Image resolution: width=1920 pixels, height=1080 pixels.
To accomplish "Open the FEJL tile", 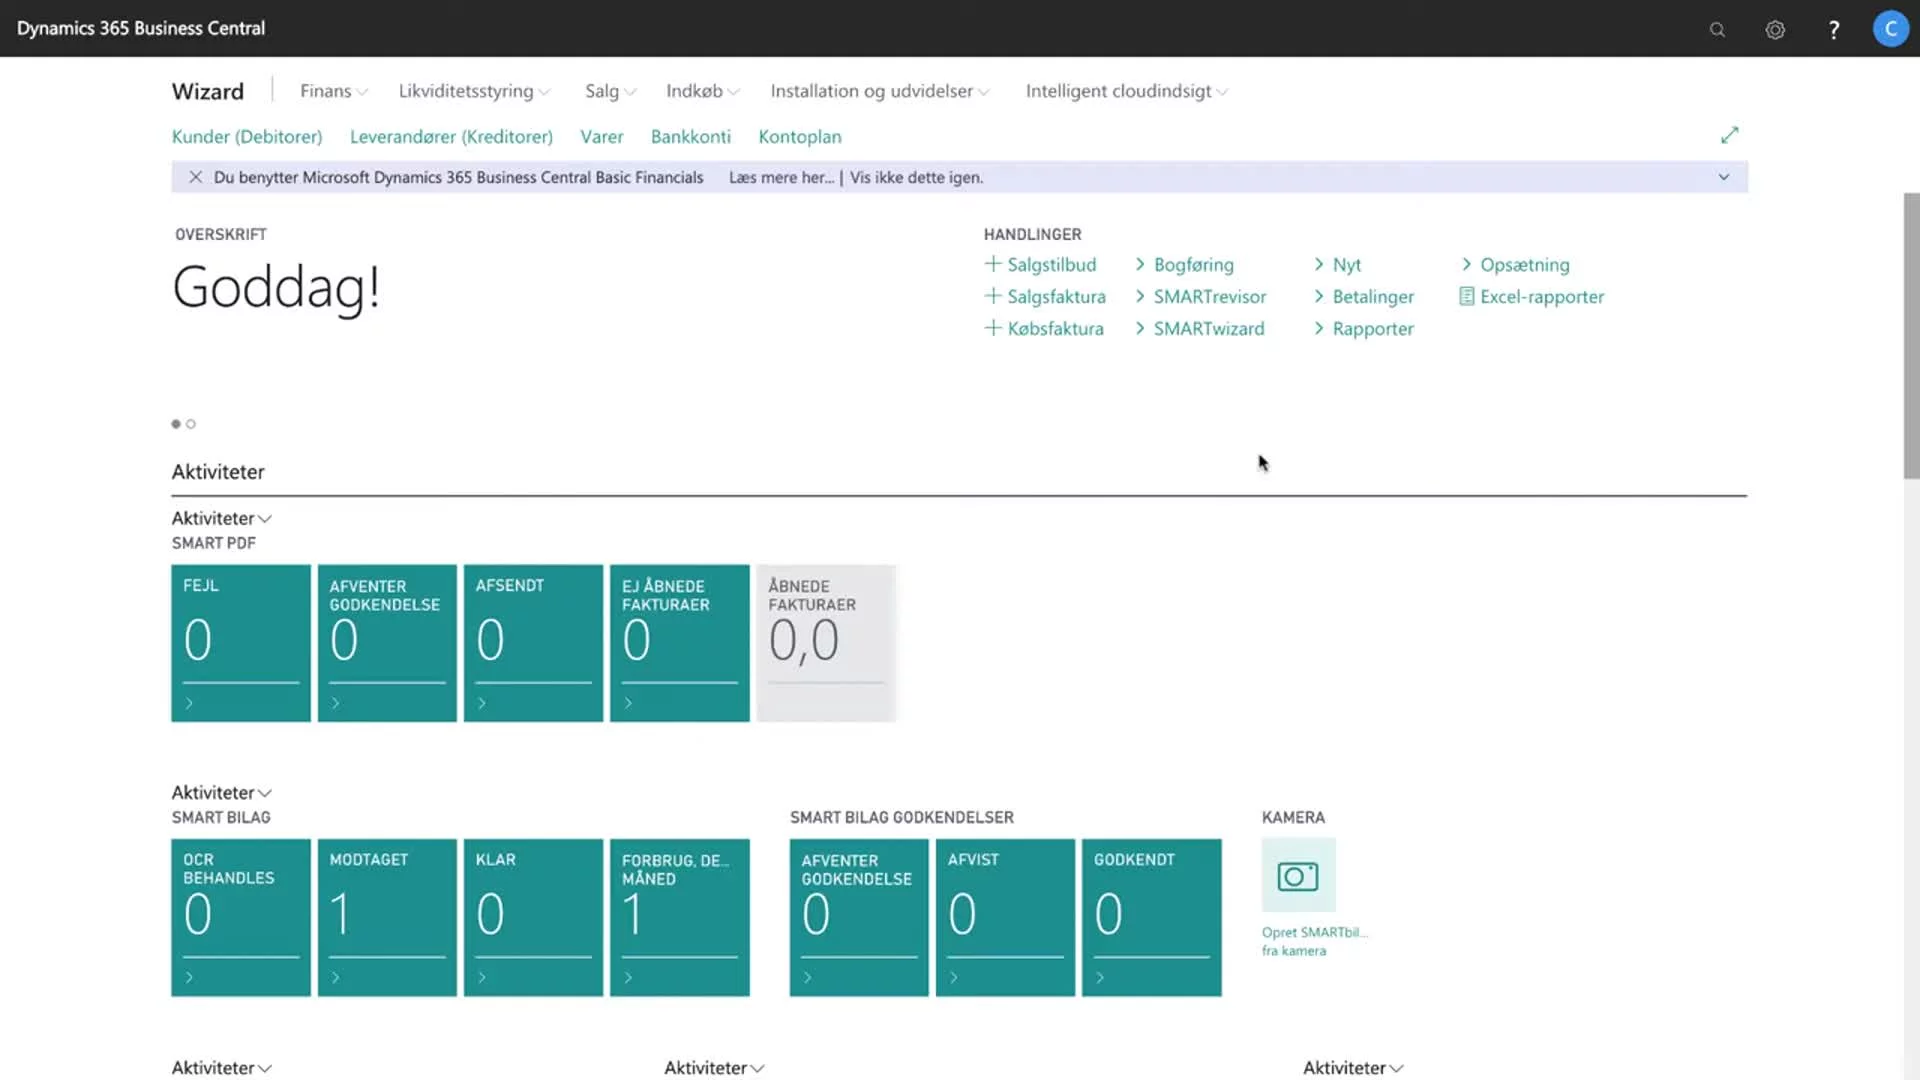I will pyautogui.click(x=241, y=643).
